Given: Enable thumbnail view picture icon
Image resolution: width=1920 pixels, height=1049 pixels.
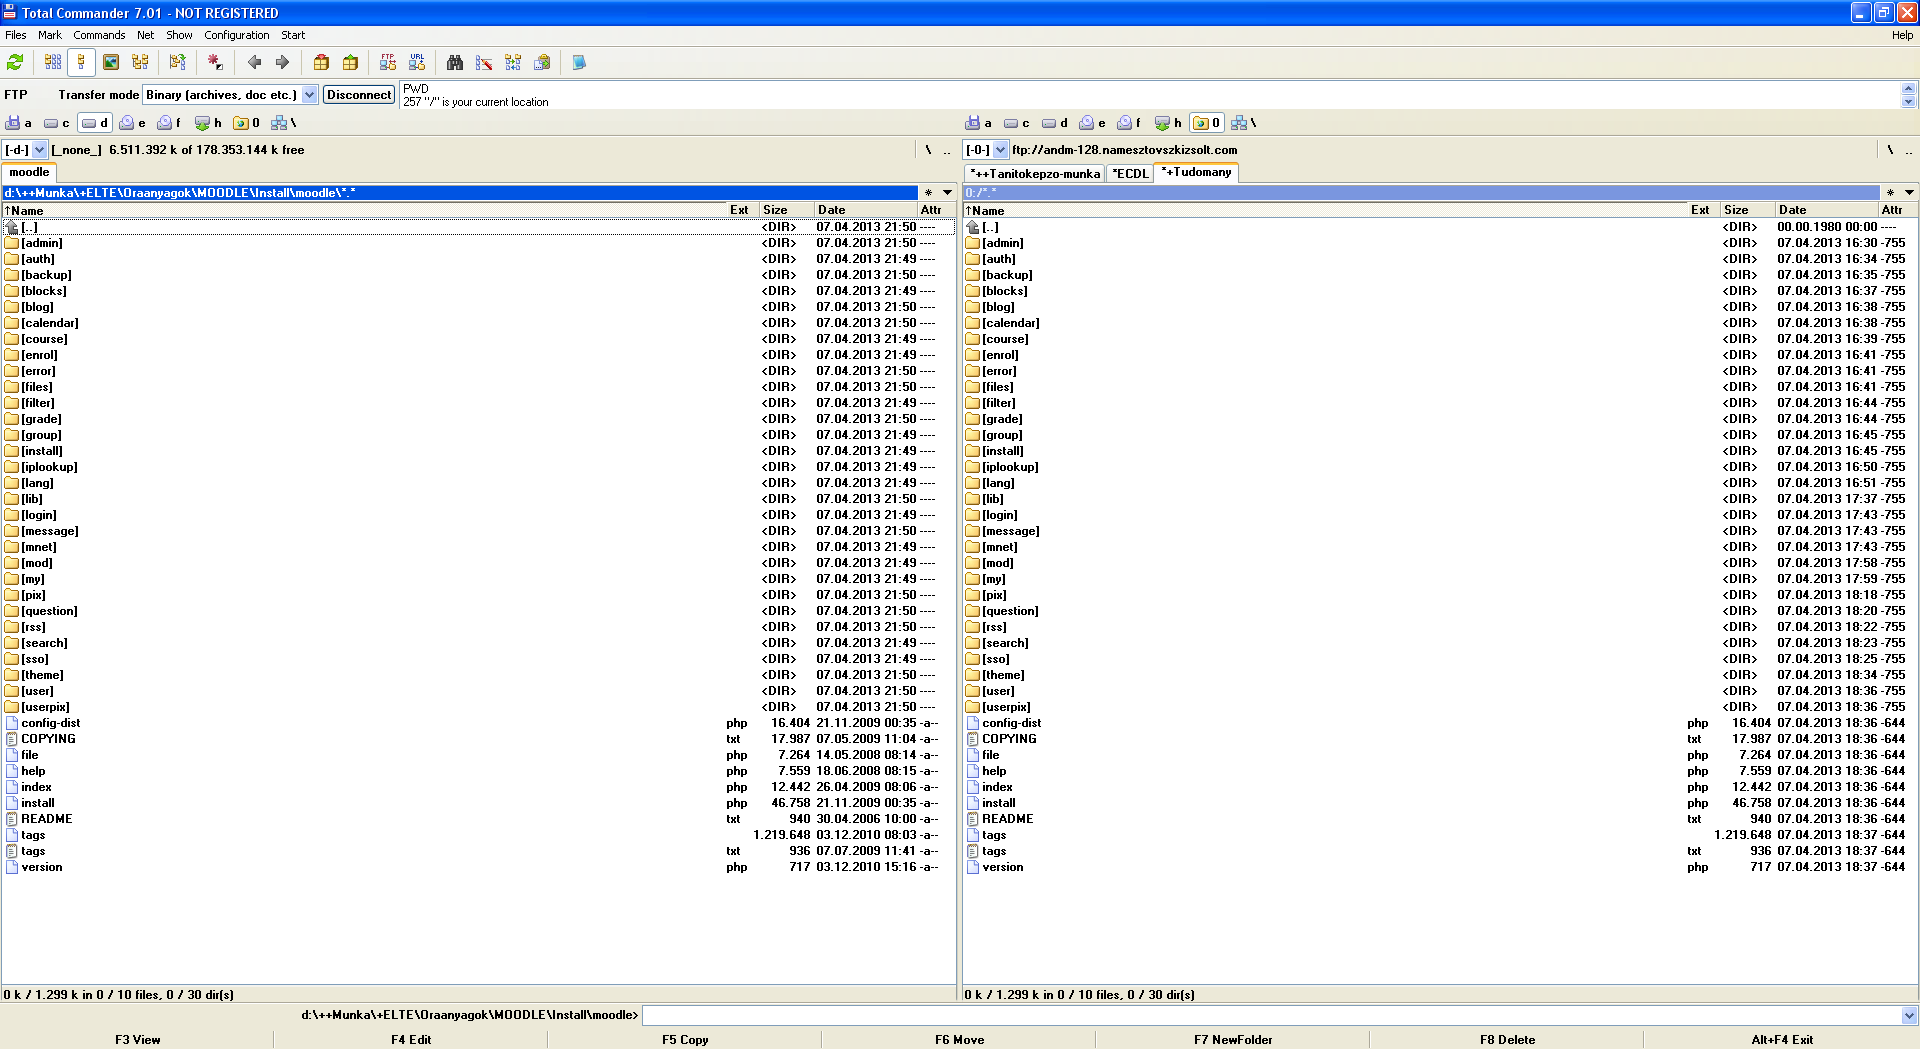Looking at the screenshot, I should coord(111,62).
